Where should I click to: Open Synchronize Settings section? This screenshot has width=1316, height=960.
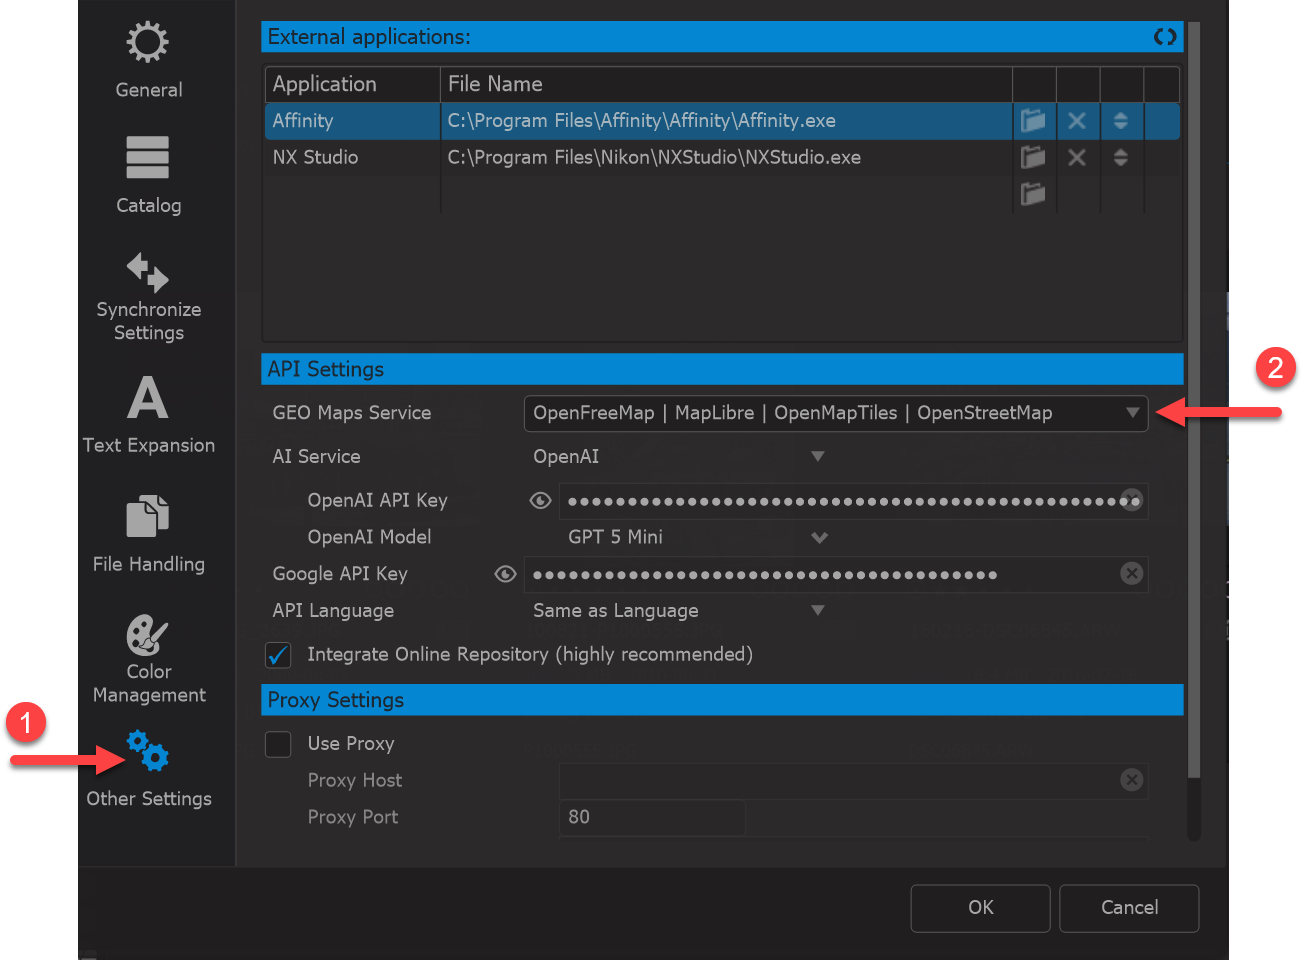coord(148,297)
